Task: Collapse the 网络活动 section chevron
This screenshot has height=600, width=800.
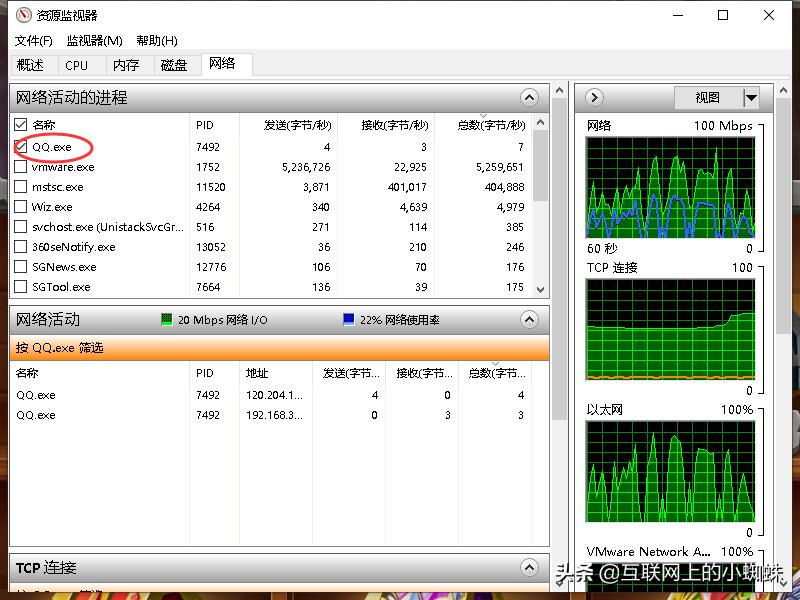Action: coord(529,320)
